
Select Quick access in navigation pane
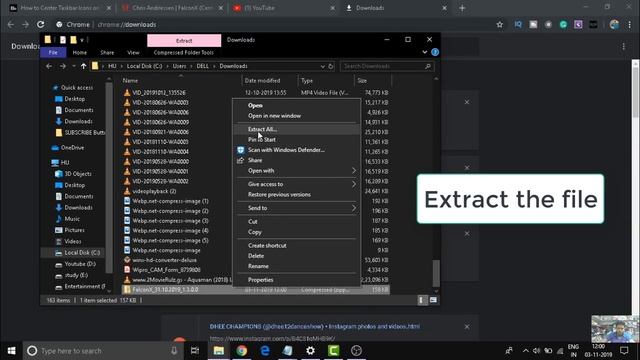pos(76,88)
